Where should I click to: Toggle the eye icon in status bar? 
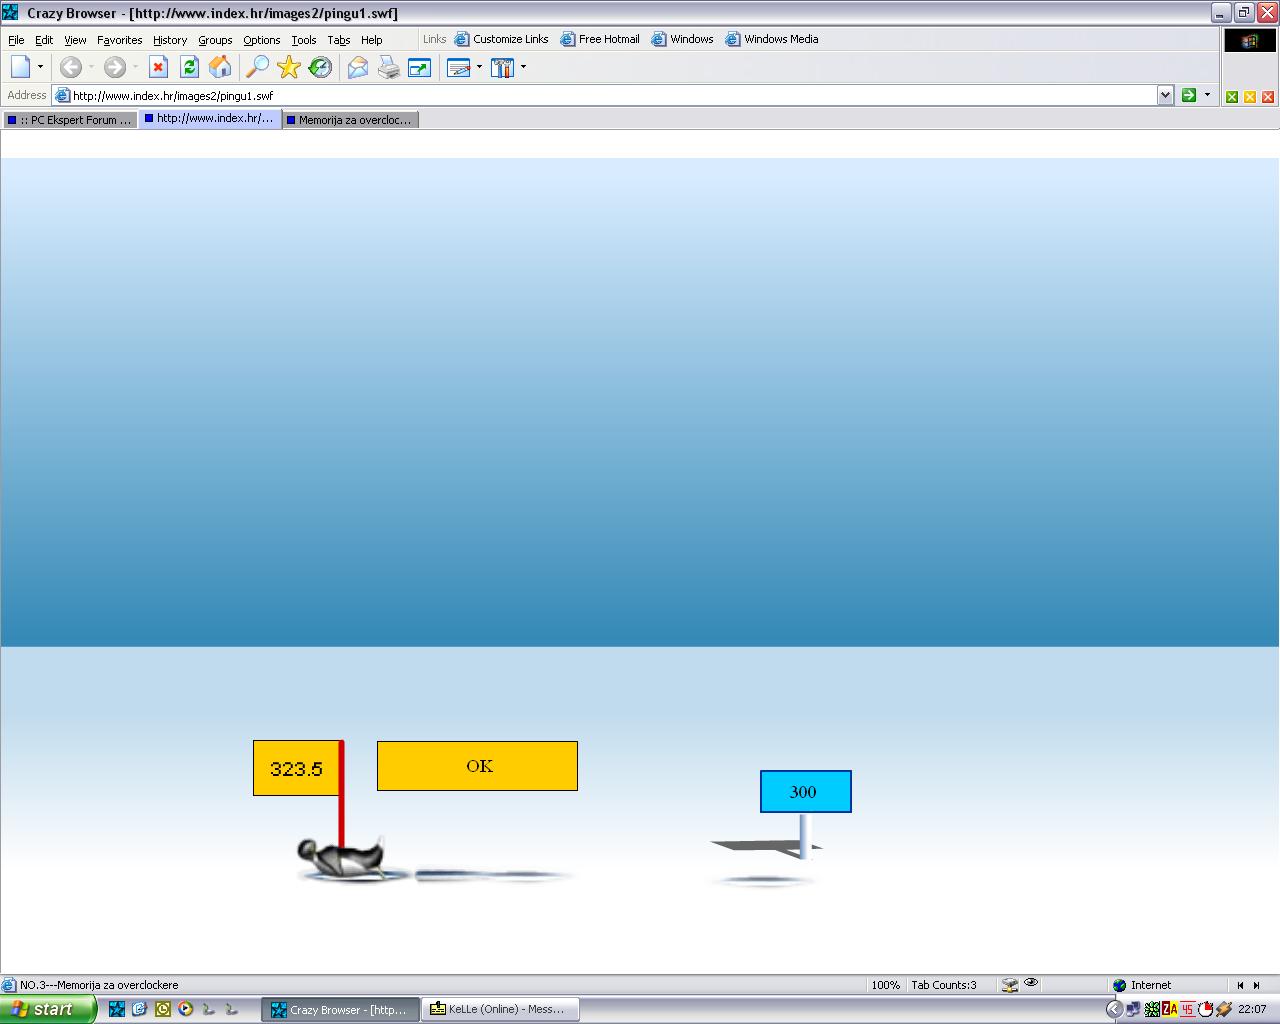click(1031, 984)
